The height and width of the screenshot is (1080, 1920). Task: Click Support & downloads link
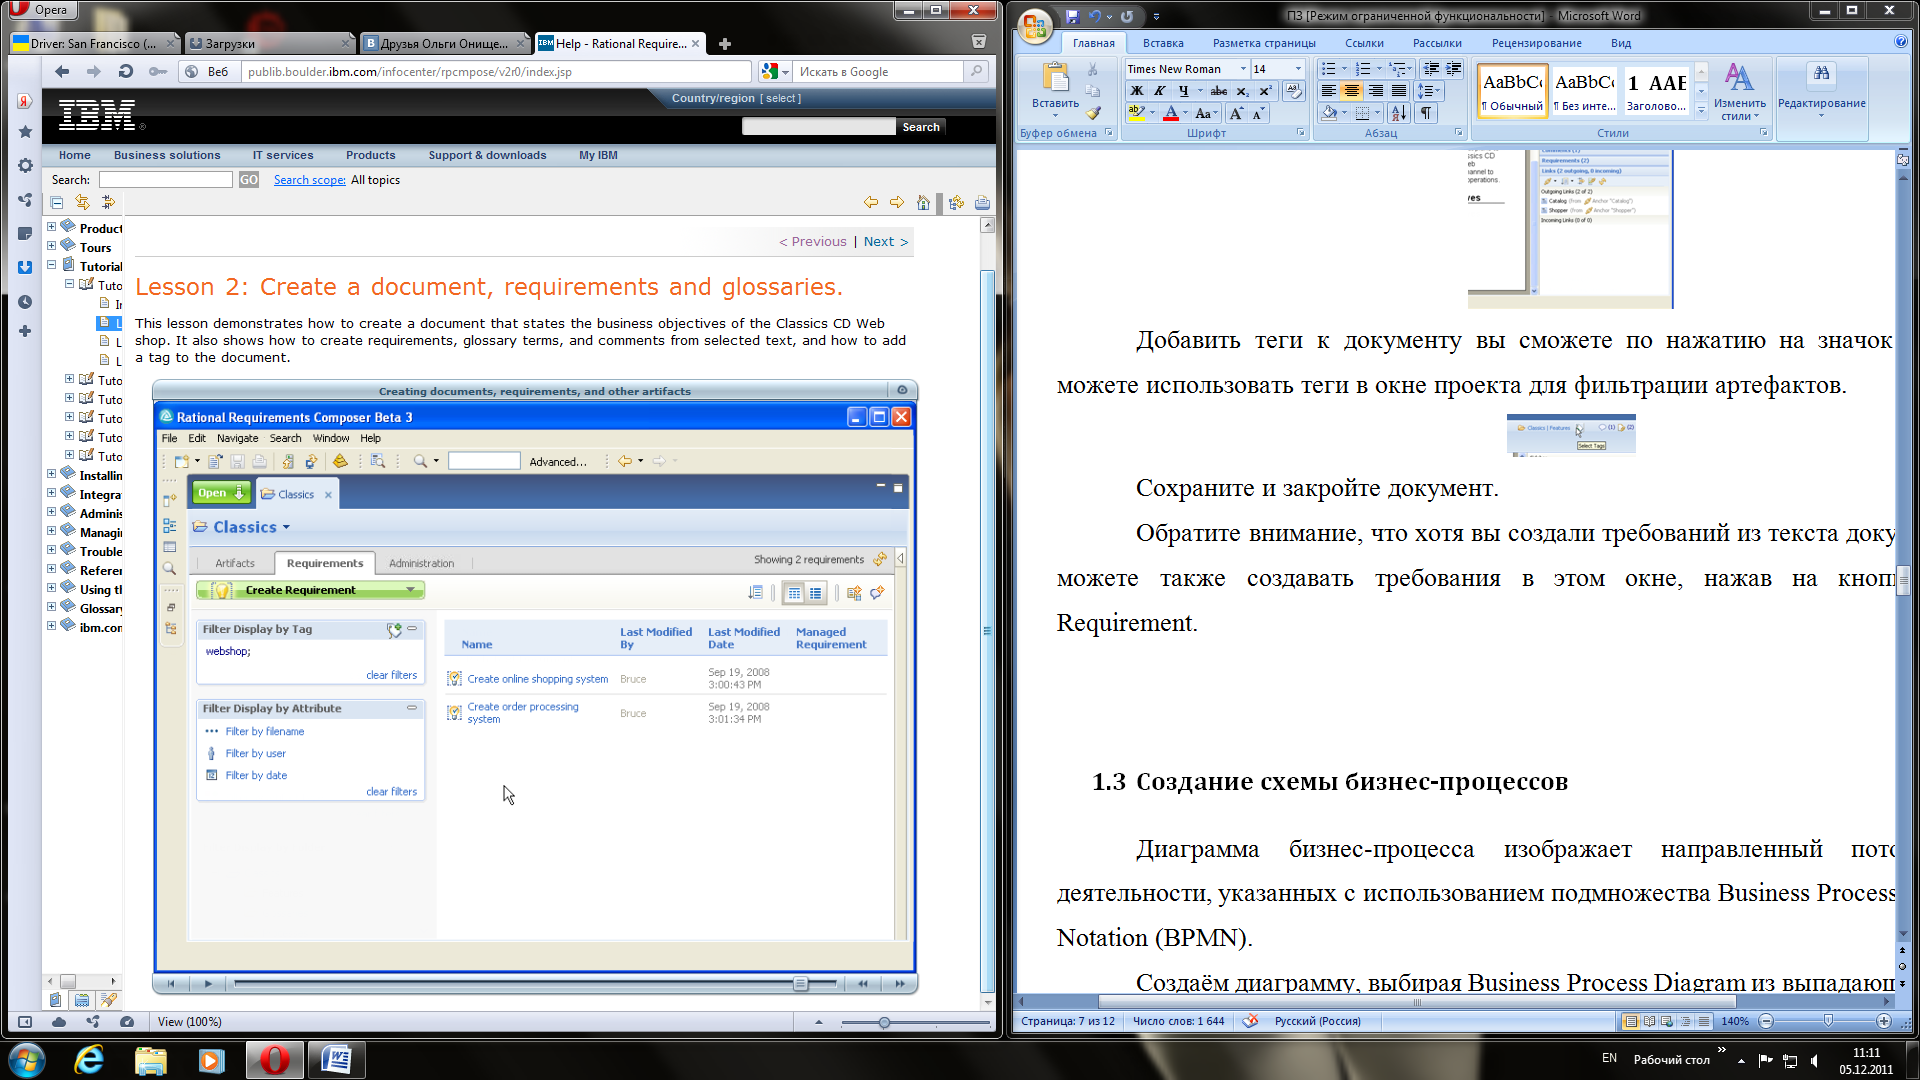487,155
